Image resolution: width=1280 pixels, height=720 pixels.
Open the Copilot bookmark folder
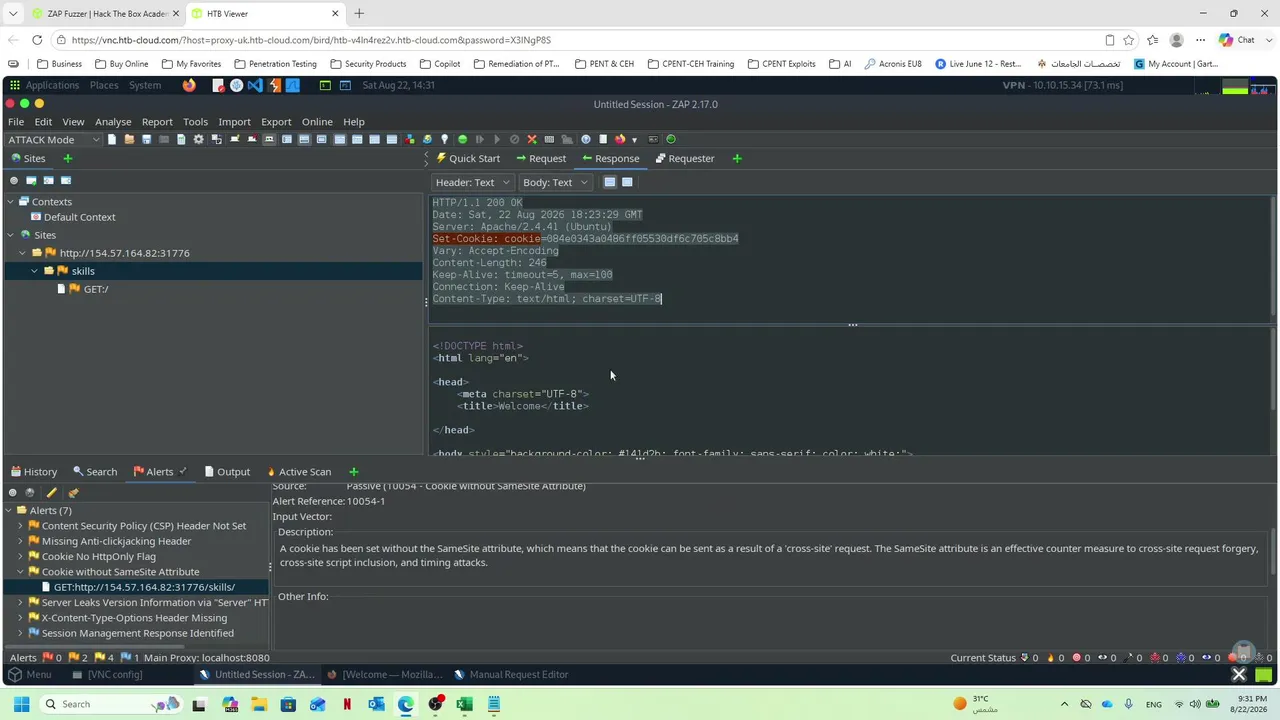point(440,64)
